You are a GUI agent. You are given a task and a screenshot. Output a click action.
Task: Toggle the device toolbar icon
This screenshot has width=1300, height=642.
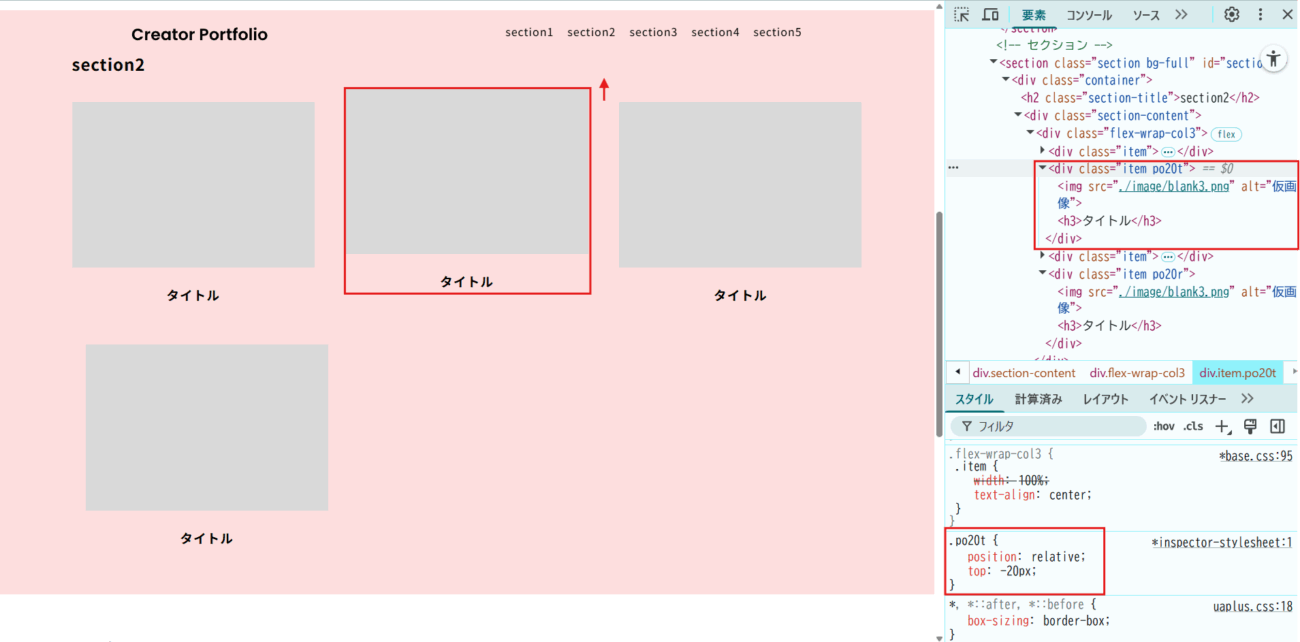pos(990,15)
